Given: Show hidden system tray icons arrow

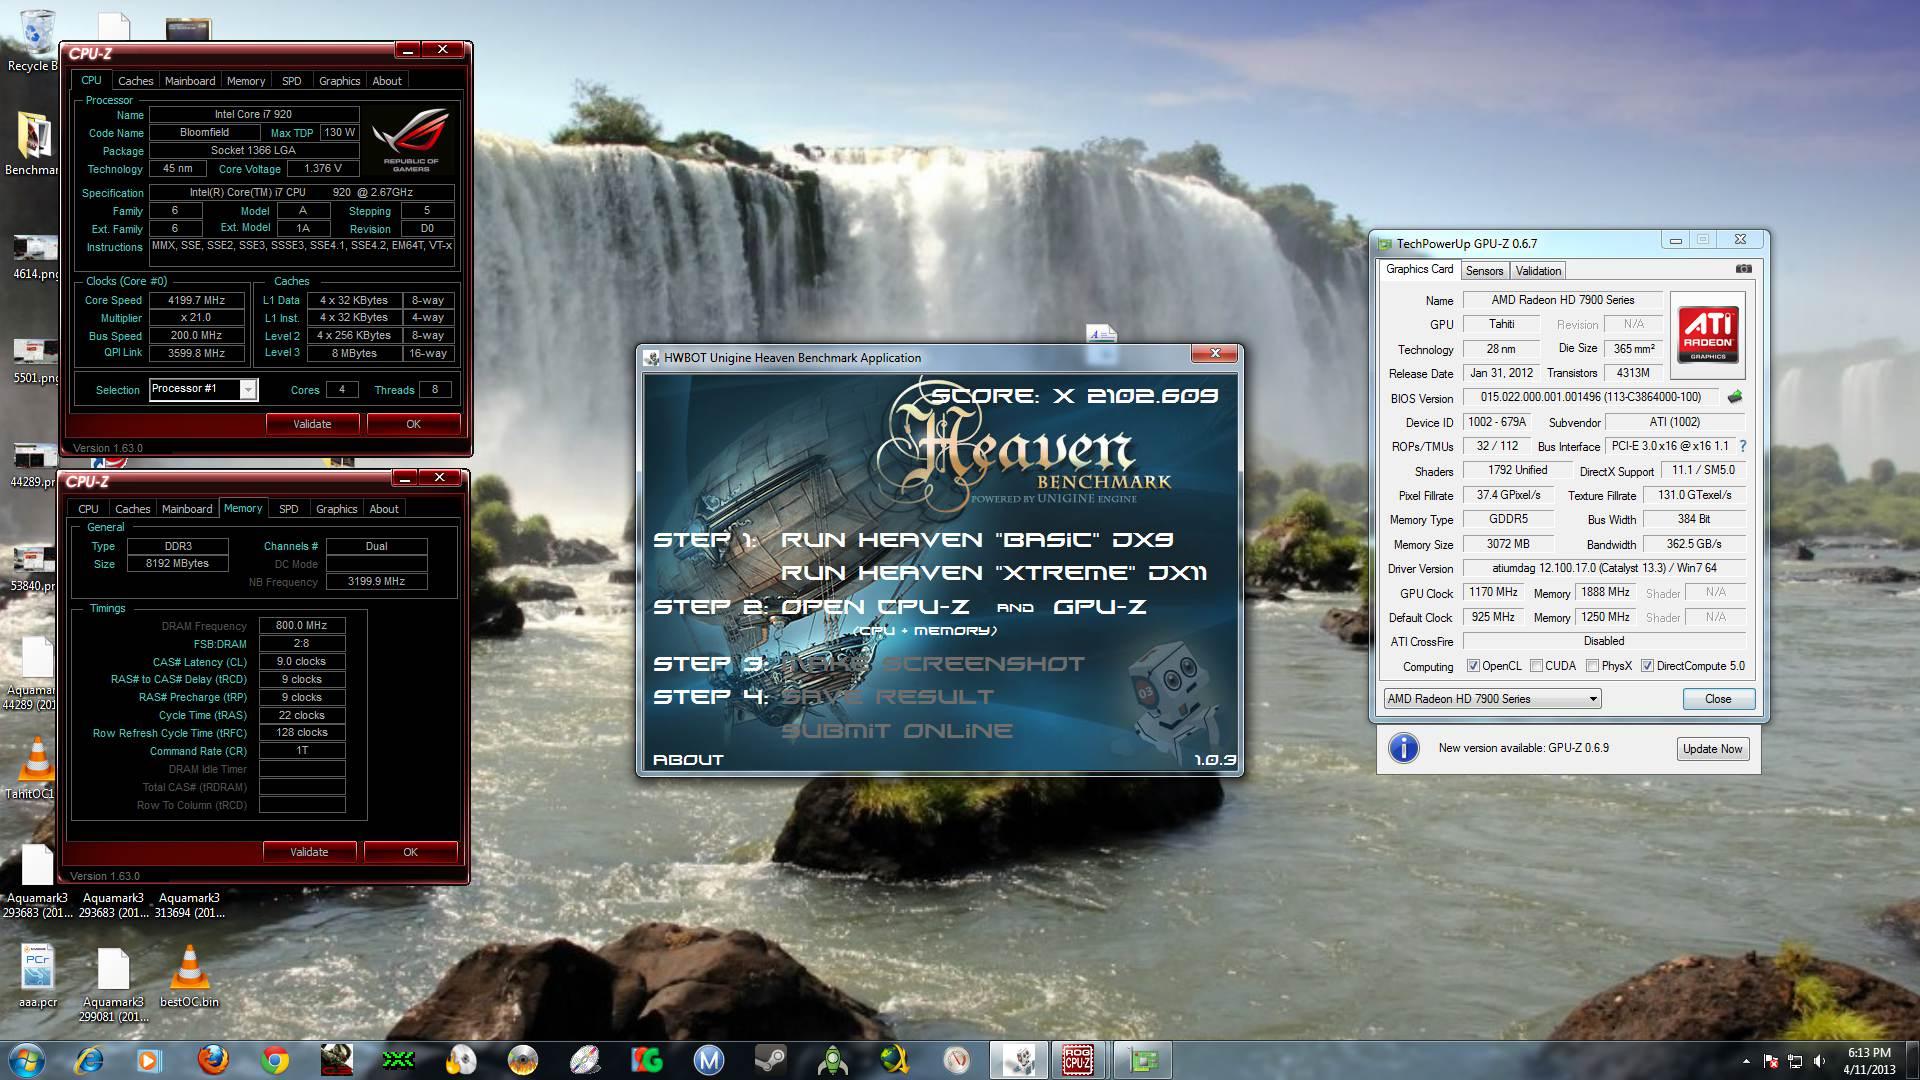Looking at the screenshot, I should (1746, 1061).
